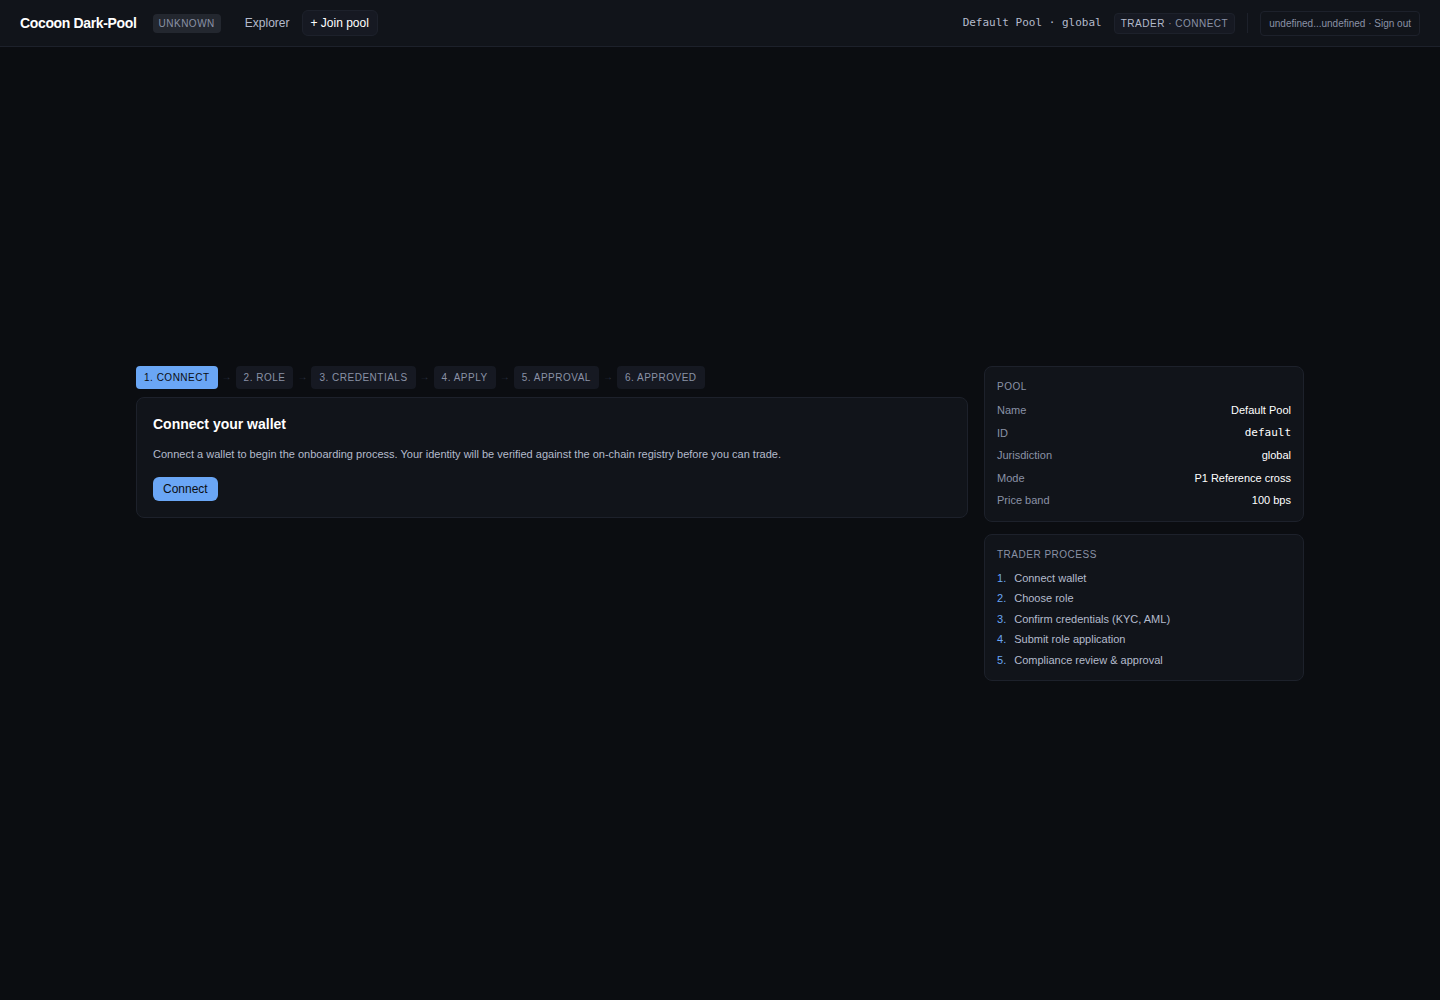The width and height of the screenshot is (1440, 1000).
Task: Click the Default Pool name value
Action: [x=1260, y=410]
